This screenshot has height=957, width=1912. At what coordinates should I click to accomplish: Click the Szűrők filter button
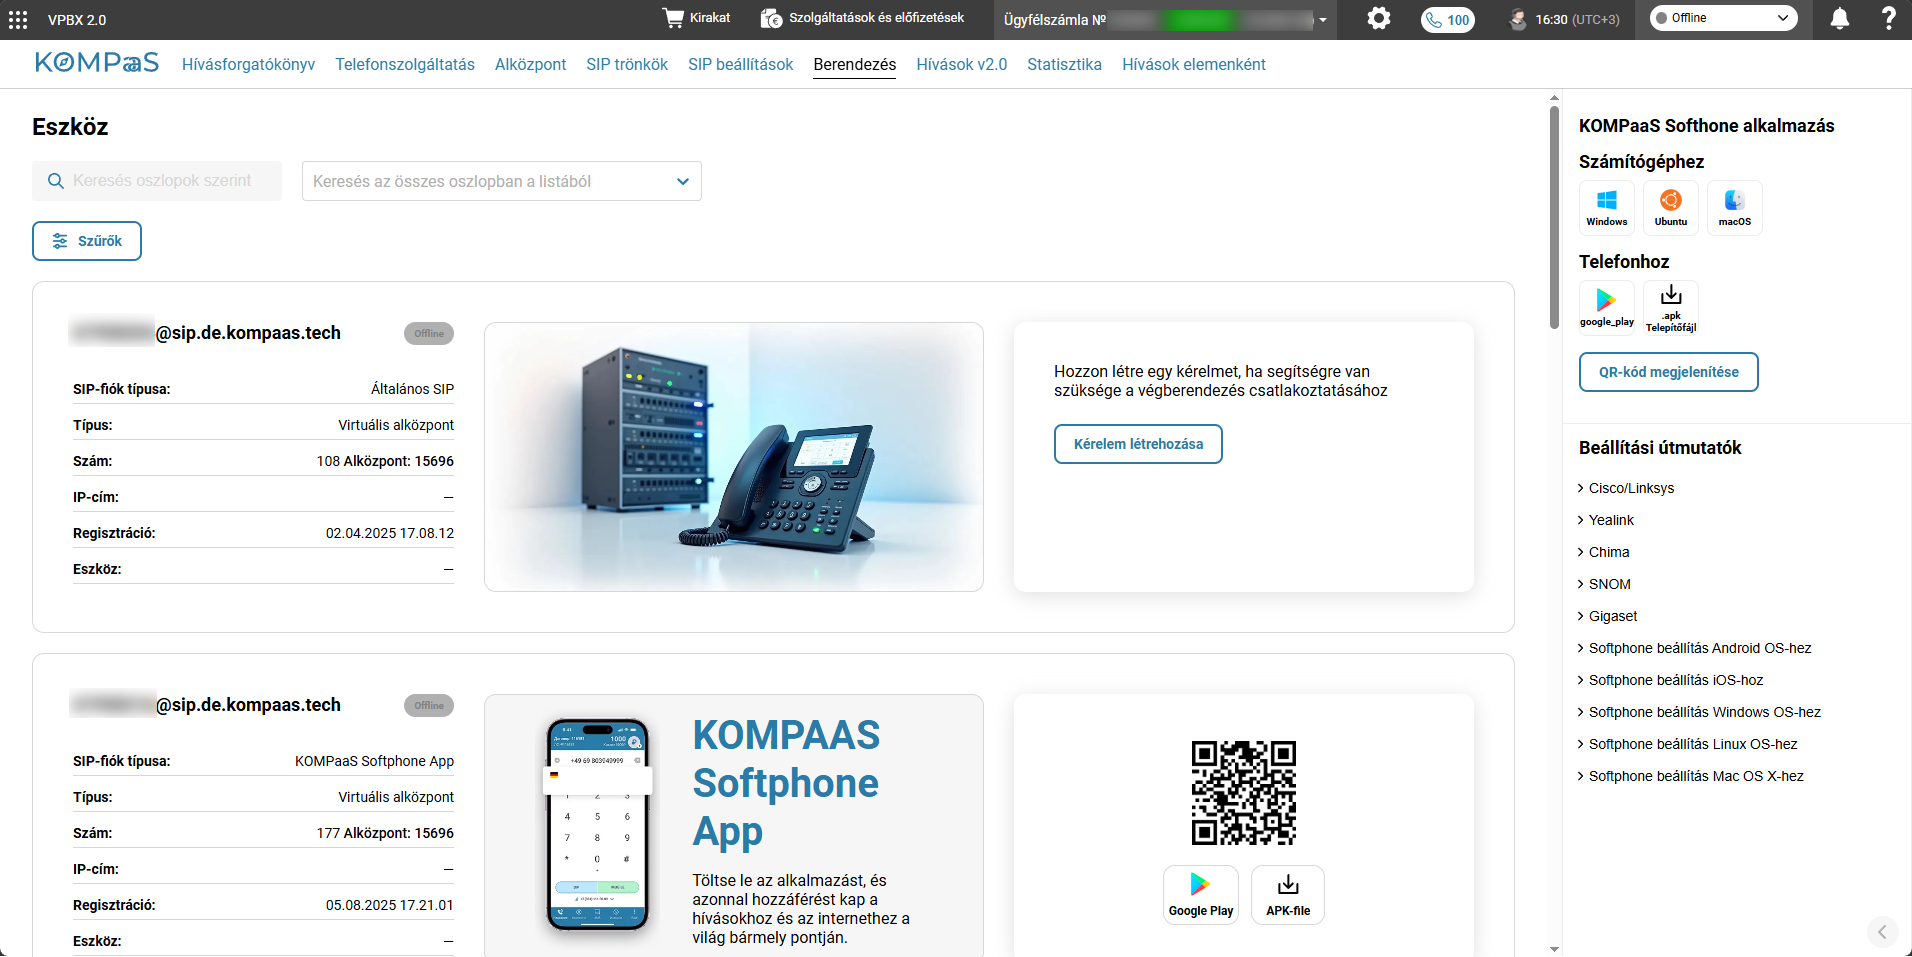pyautogui.click(x=87, y=241)
